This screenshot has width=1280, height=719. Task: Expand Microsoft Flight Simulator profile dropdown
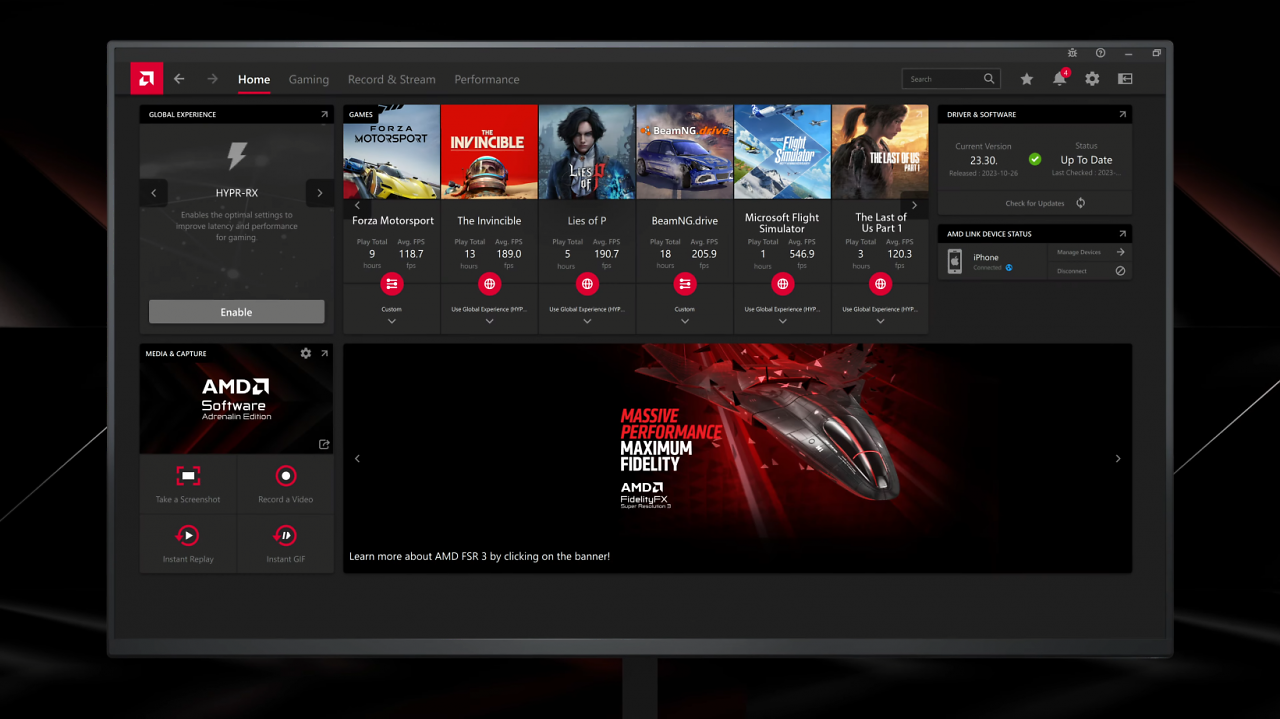coord(782,321)
